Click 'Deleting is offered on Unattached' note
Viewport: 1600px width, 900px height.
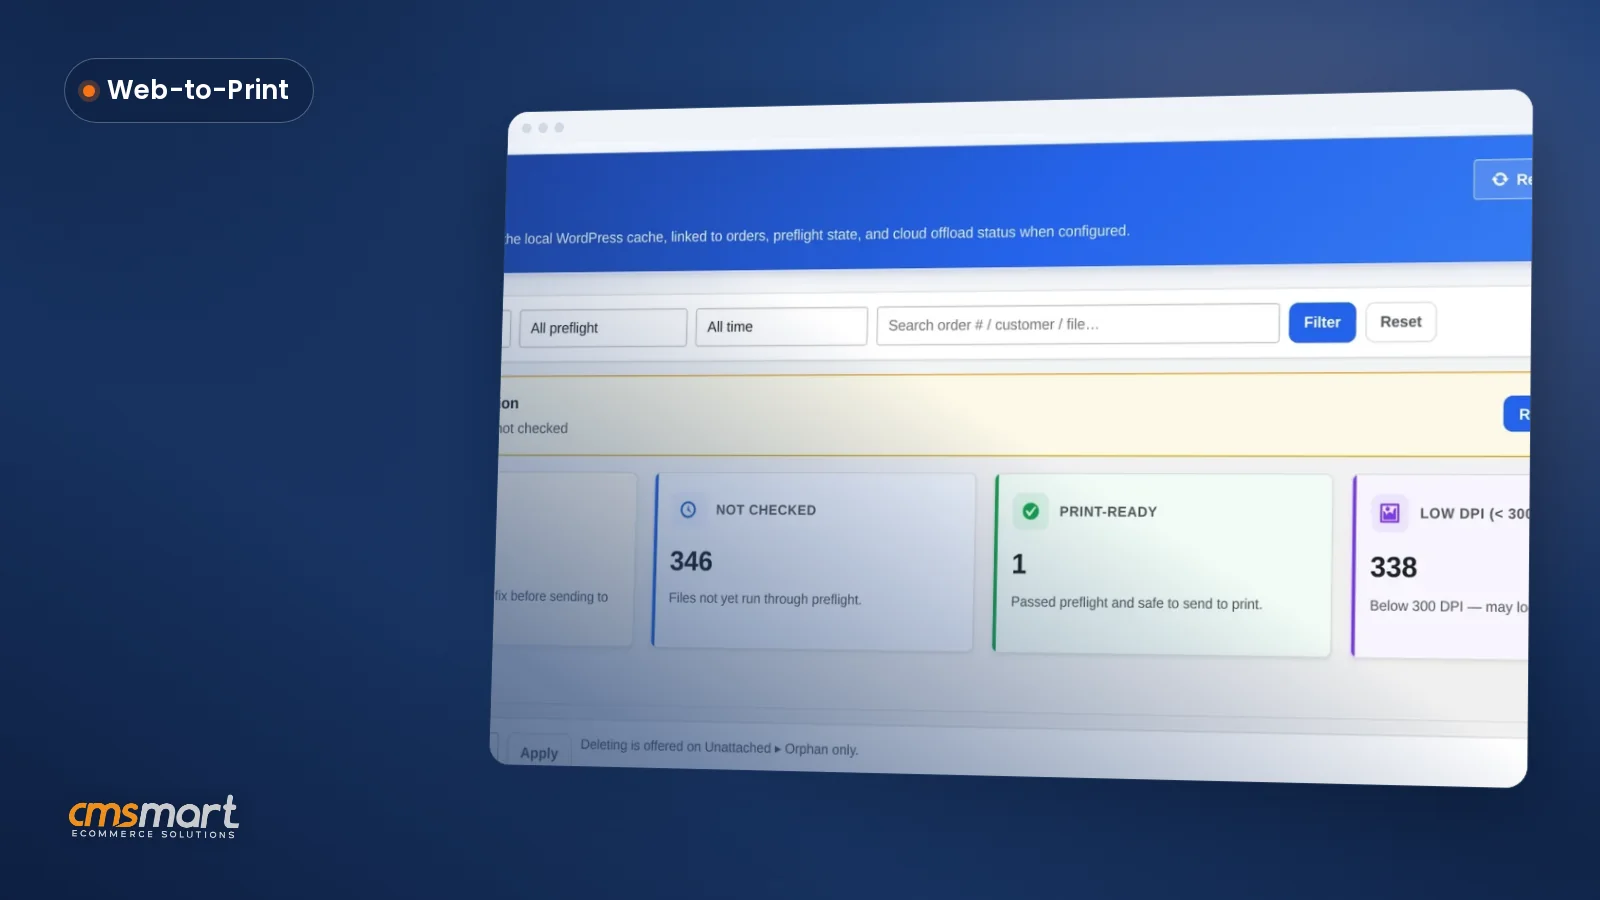coord(719,747)
